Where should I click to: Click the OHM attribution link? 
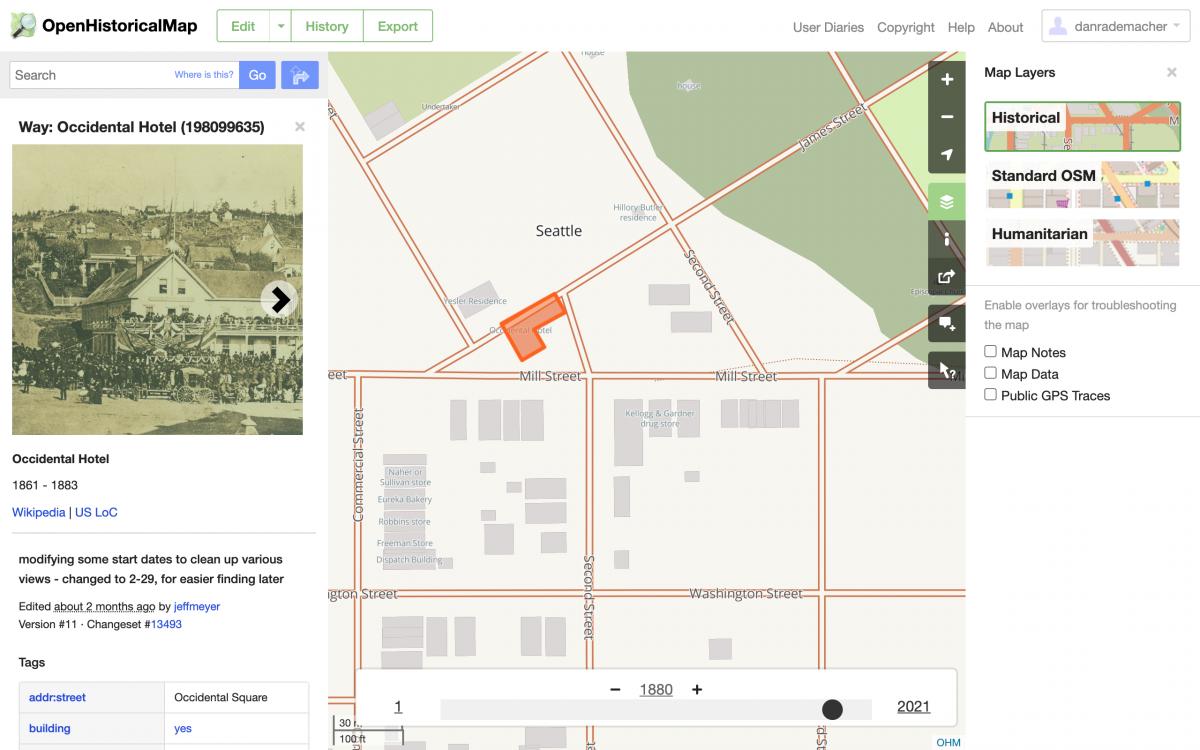coord(948,742)
